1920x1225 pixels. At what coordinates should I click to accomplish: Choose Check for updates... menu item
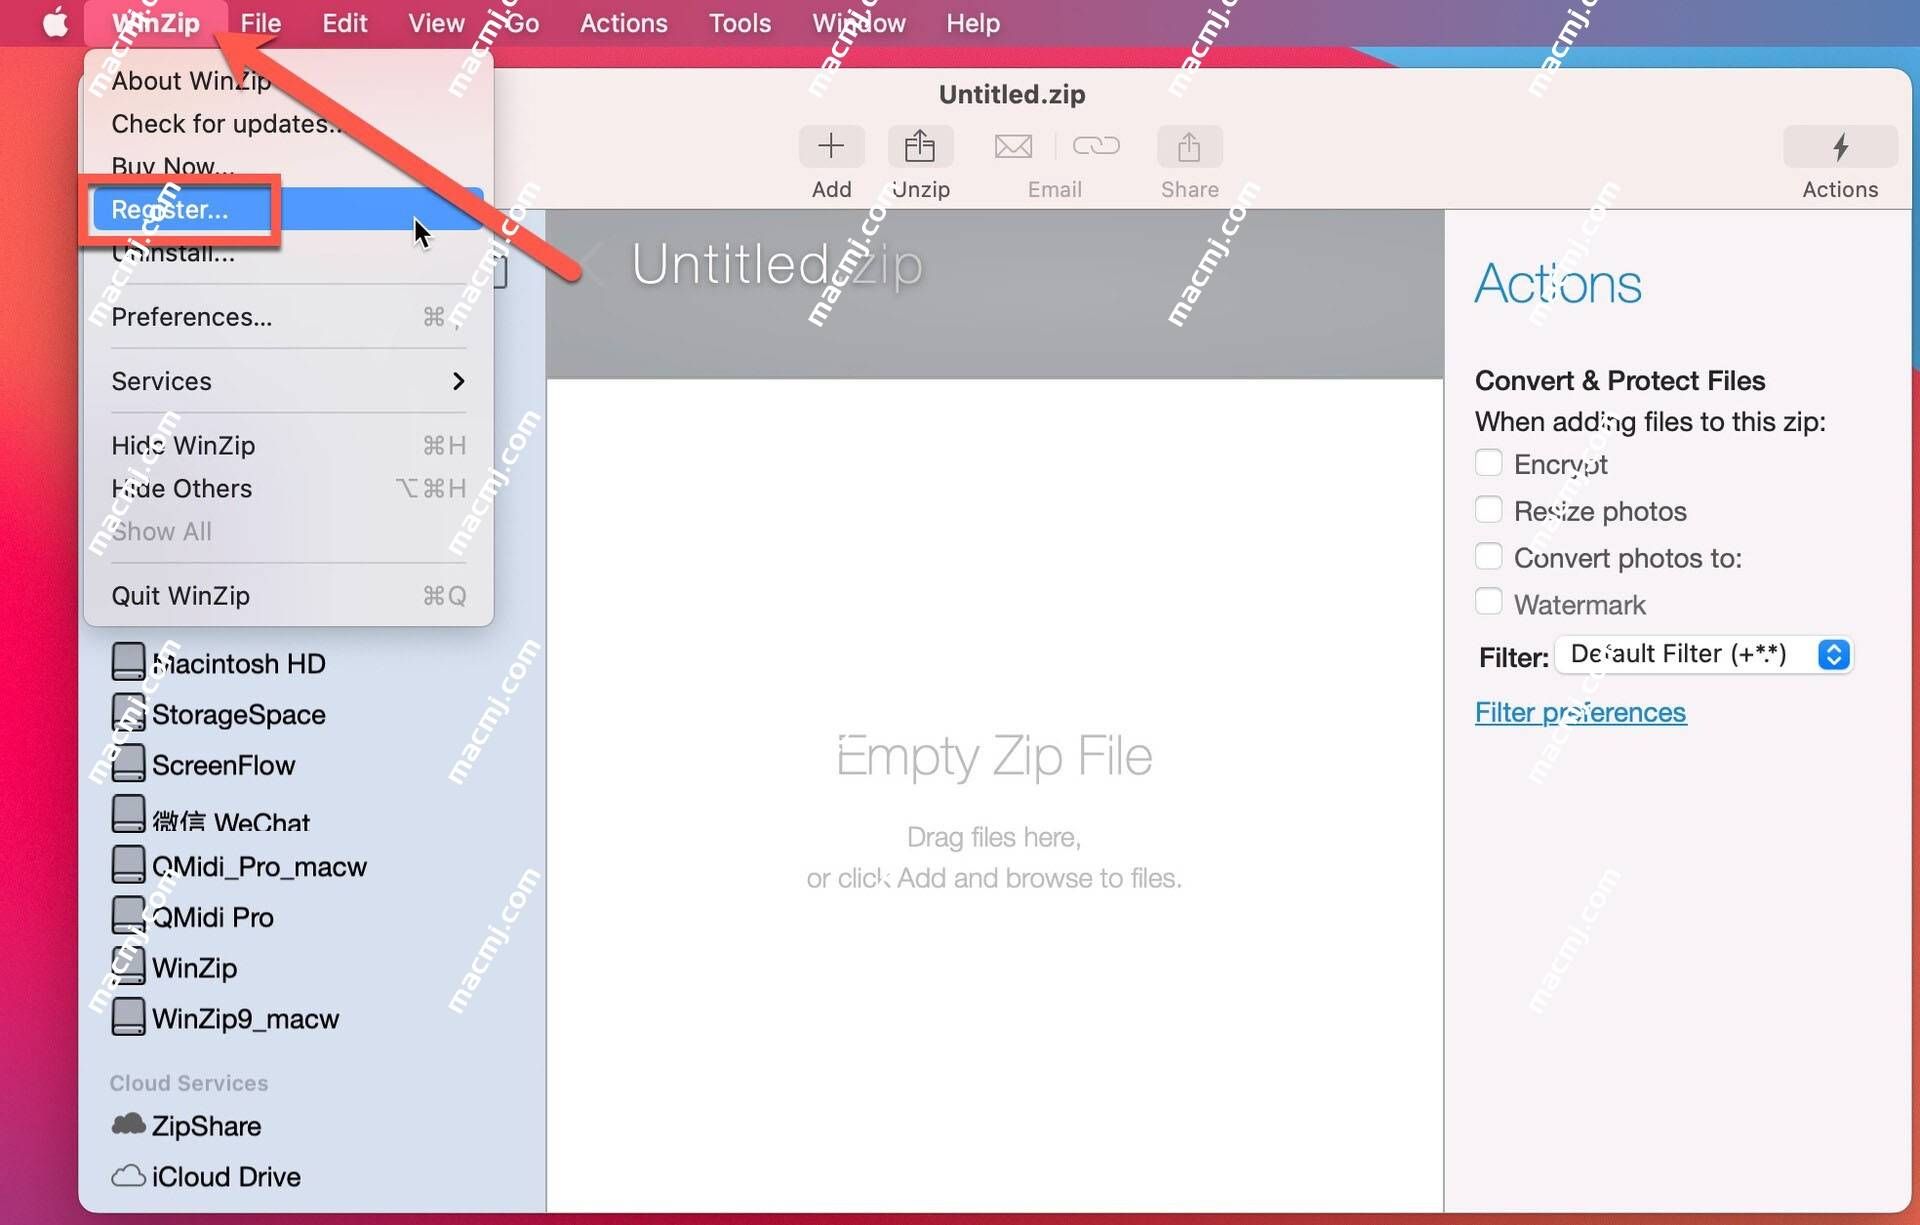click(x=289, y=124)
